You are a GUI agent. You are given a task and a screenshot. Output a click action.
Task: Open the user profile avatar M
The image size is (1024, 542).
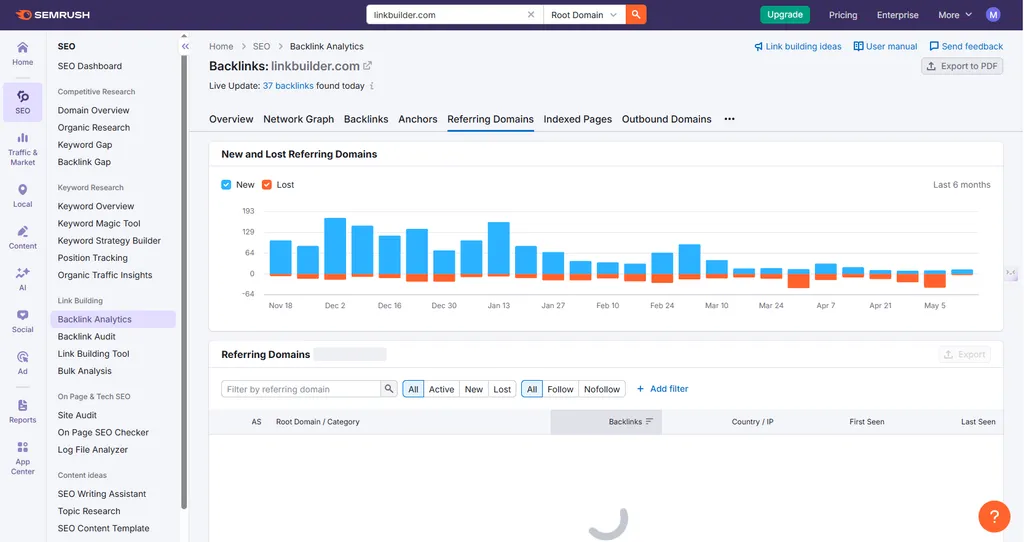pyautogui.click(x=993, y=14)
